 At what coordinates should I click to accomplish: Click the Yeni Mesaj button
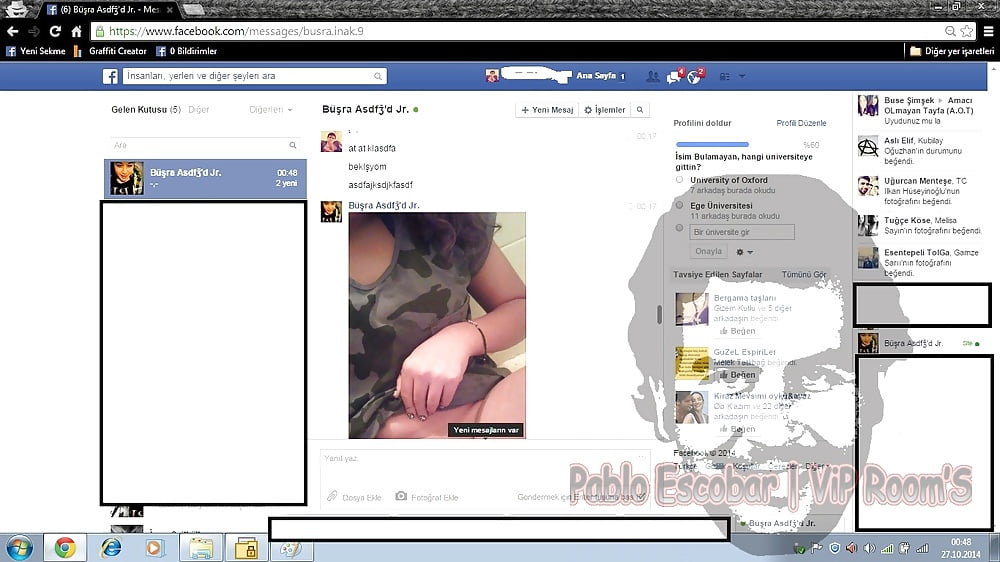tap(546, 110)
